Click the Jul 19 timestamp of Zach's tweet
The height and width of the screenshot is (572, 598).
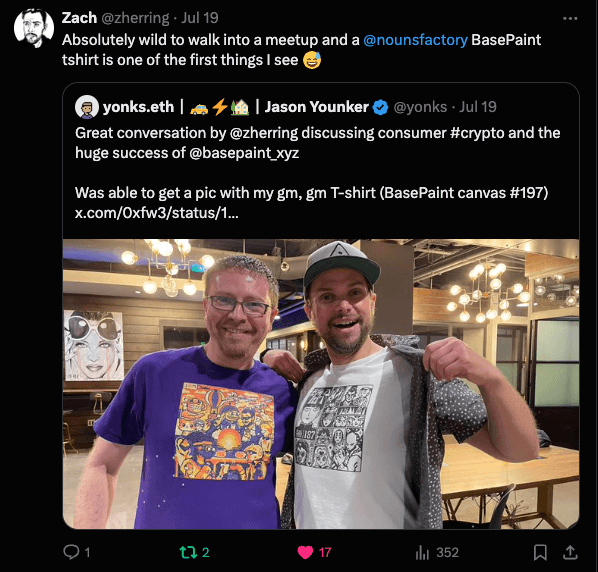pyautogui.click(x=199, y=18)
